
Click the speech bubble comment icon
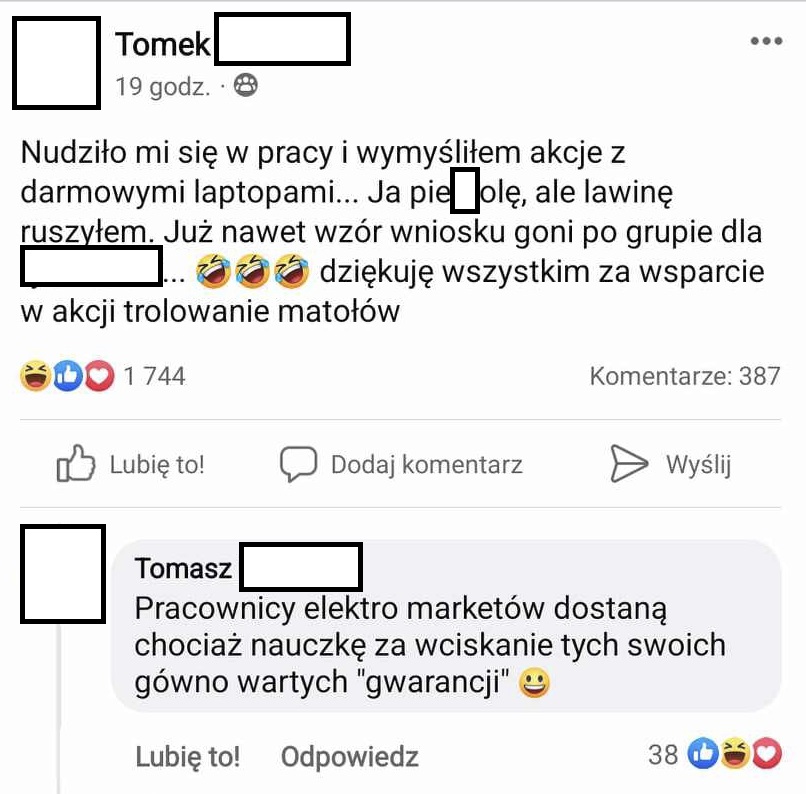(x=298, y=464)
